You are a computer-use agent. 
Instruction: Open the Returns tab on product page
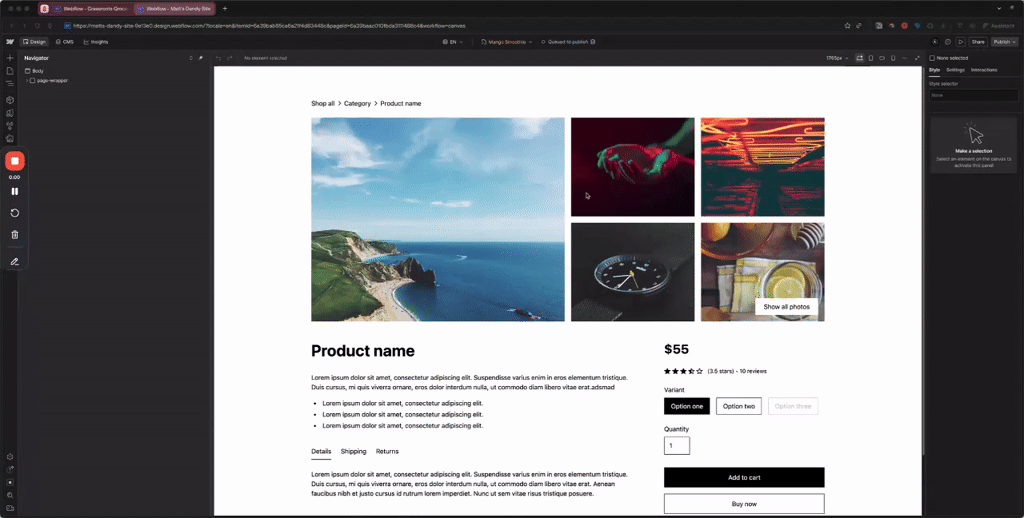387,451
